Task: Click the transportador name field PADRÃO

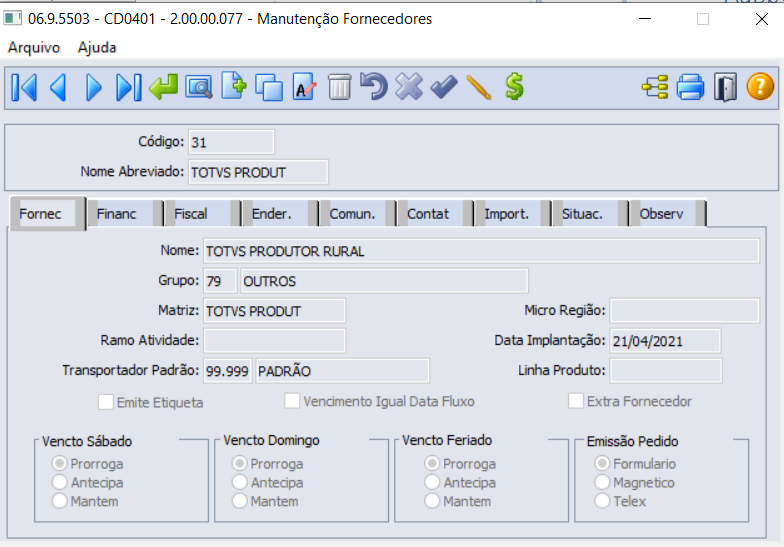Action: click(342, 371)
